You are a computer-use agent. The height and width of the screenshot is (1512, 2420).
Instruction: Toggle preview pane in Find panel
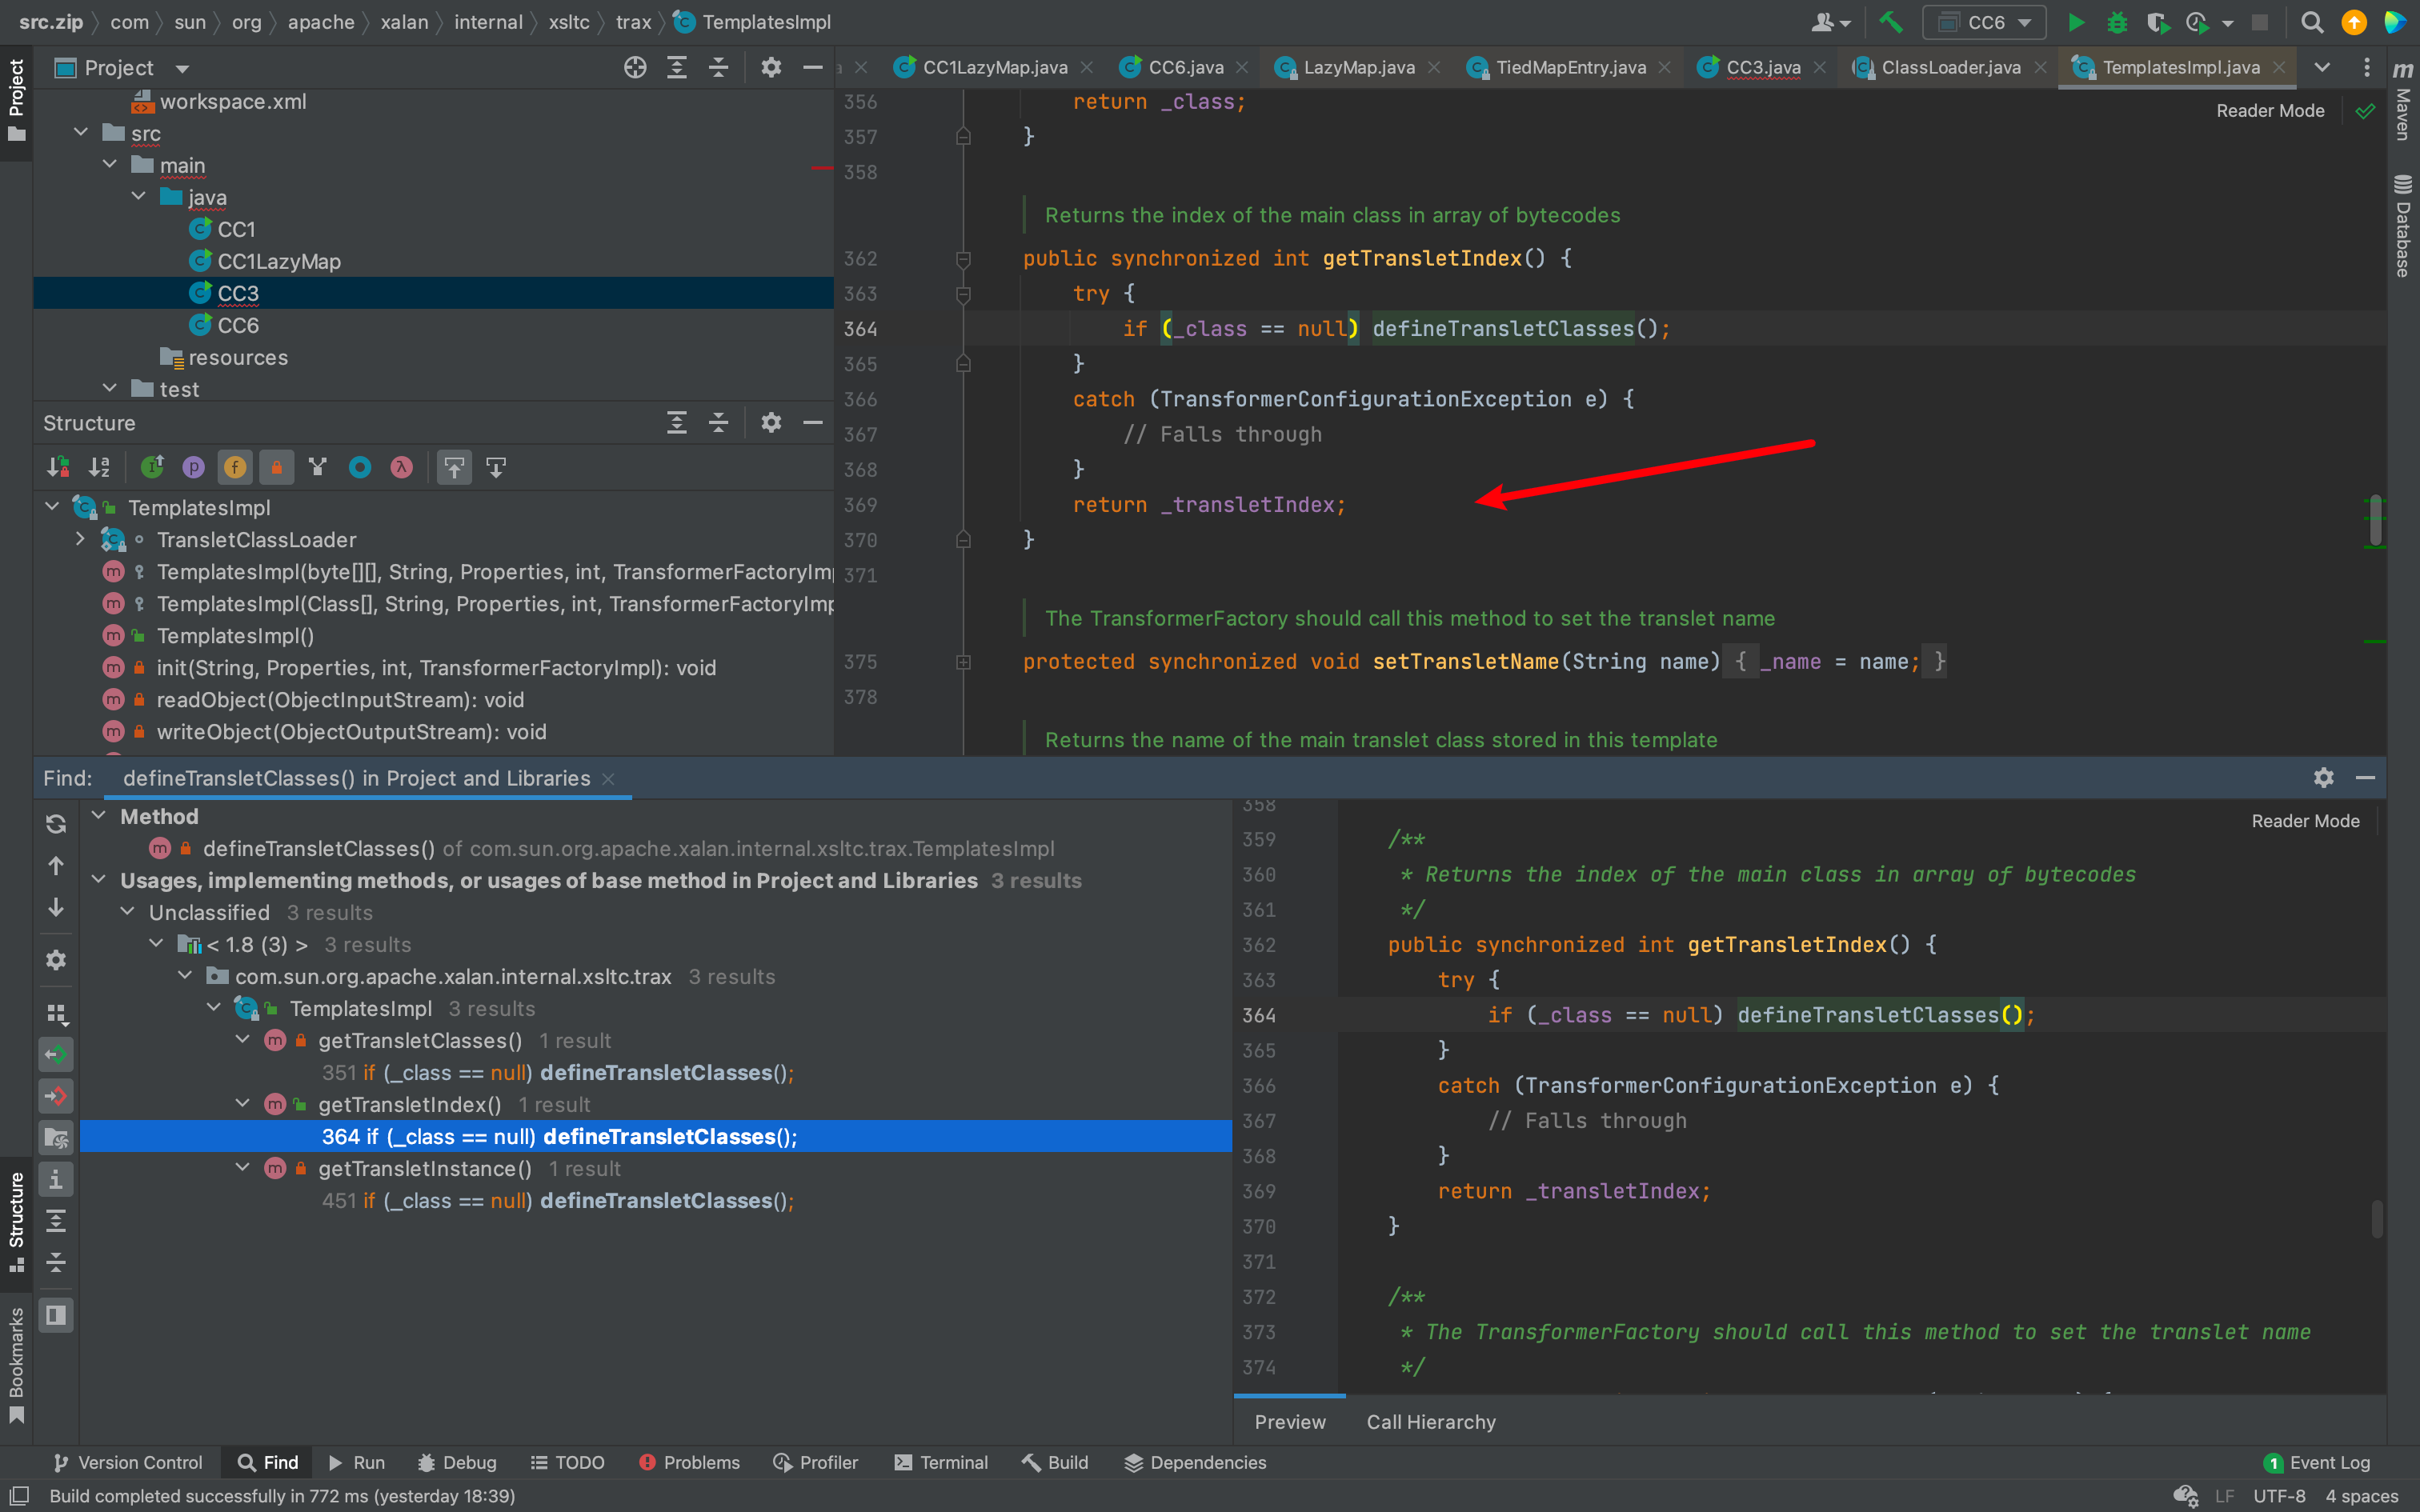[x=56, y=1314]
